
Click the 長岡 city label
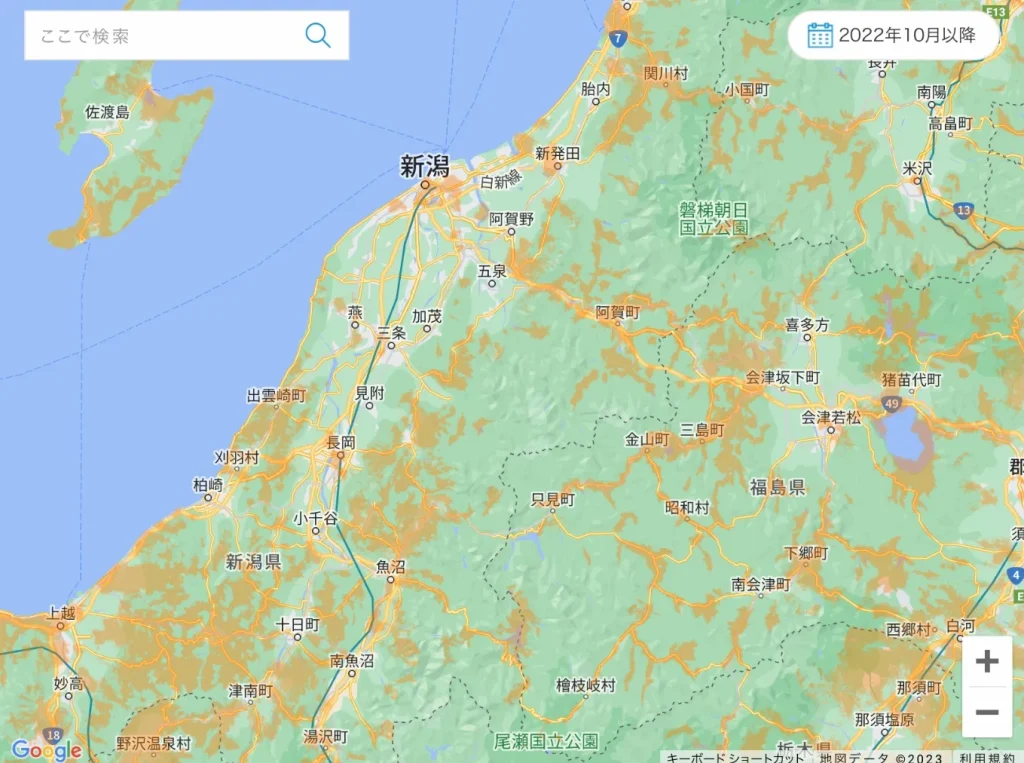click(x=341, y=443)
